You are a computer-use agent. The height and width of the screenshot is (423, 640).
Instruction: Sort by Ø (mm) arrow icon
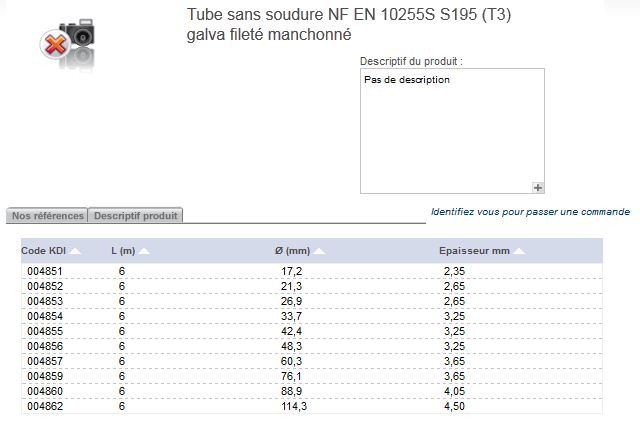319,251
